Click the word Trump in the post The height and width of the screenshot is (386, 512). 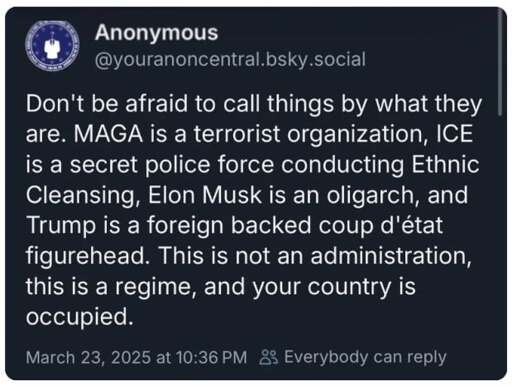click(x=61, y=225)
